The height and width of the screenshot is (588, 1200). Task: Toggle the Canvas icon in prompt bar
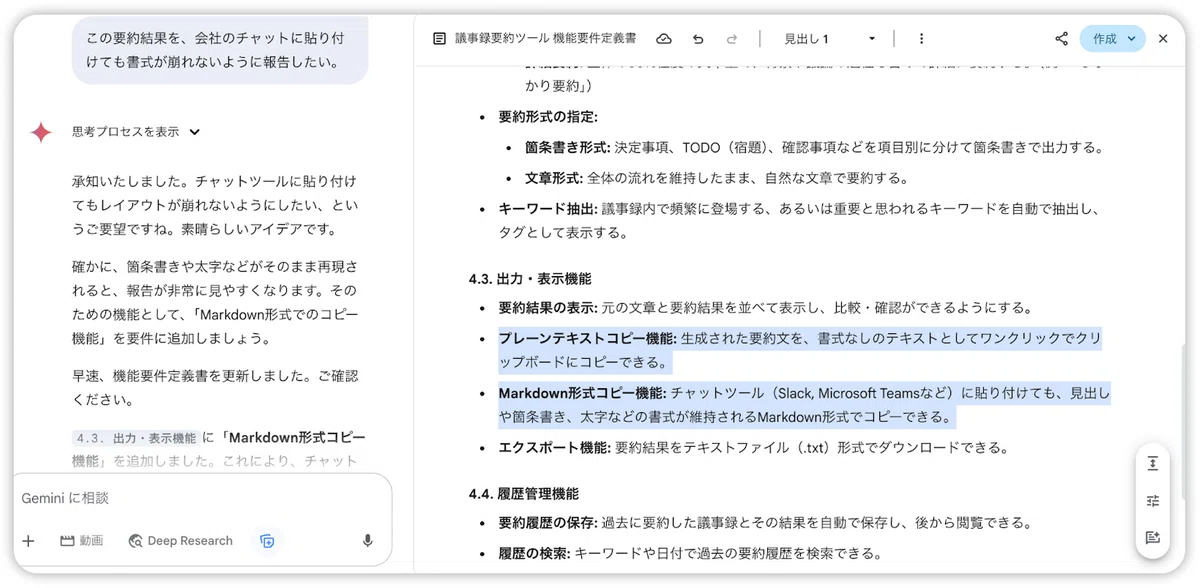point(267,541)
